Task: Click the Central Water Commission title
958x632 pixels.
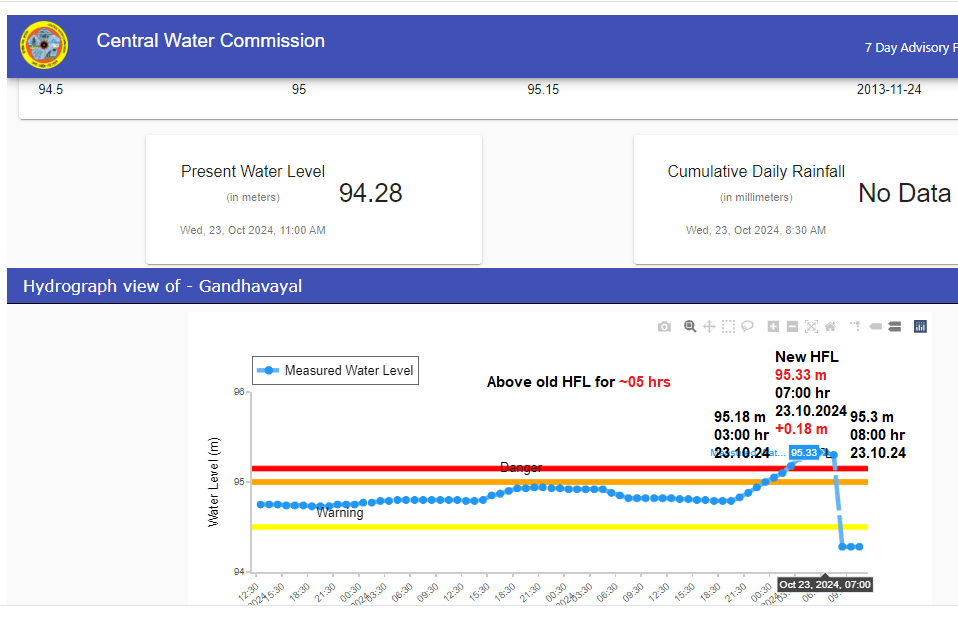Action: [x=210, y=41]
